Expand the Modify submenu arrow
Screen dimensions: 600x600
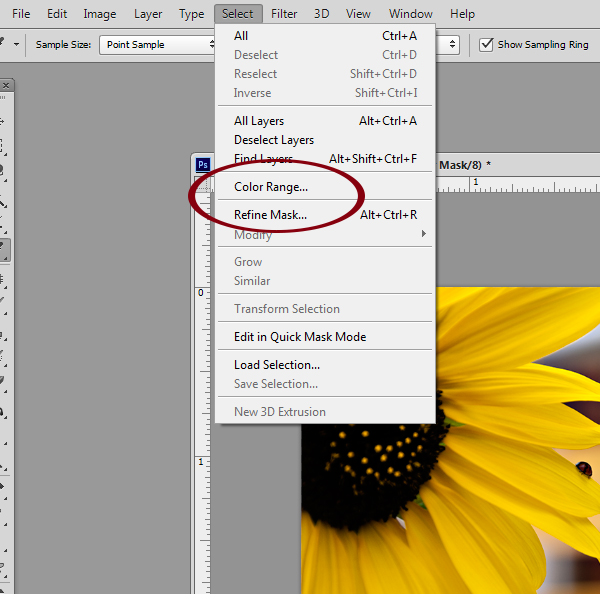pyautogui.click(x=423, y=234)
